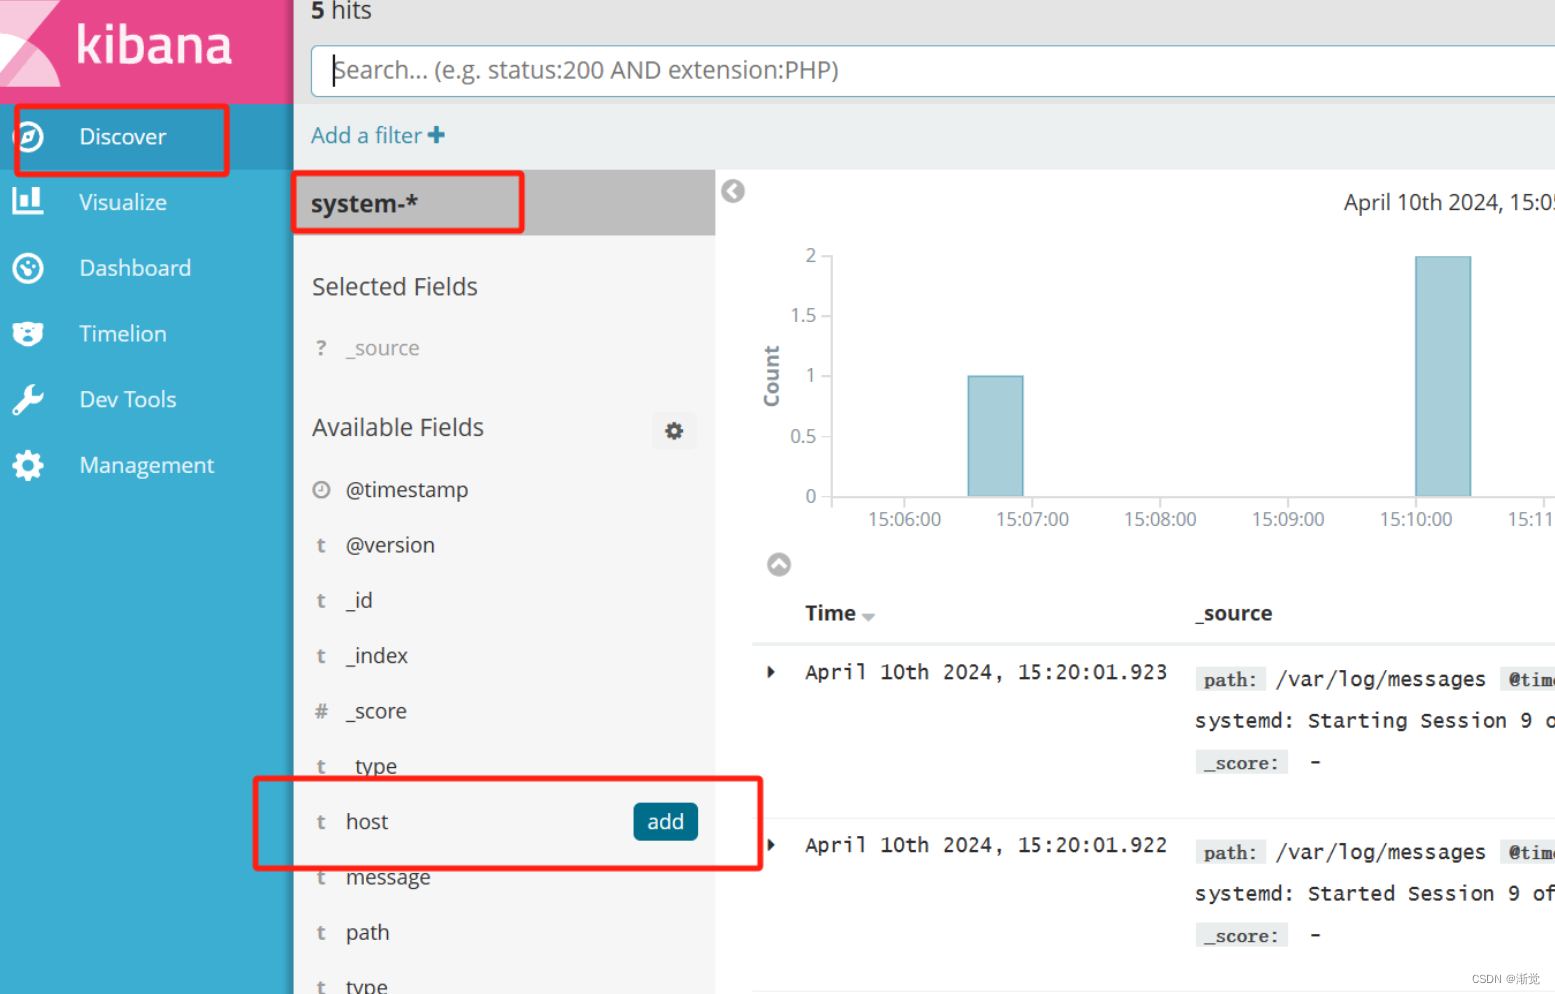This screenshot has height=994, width=1555.
Task: Open the Visualize bar chart icon
Action: coord(28,201)
